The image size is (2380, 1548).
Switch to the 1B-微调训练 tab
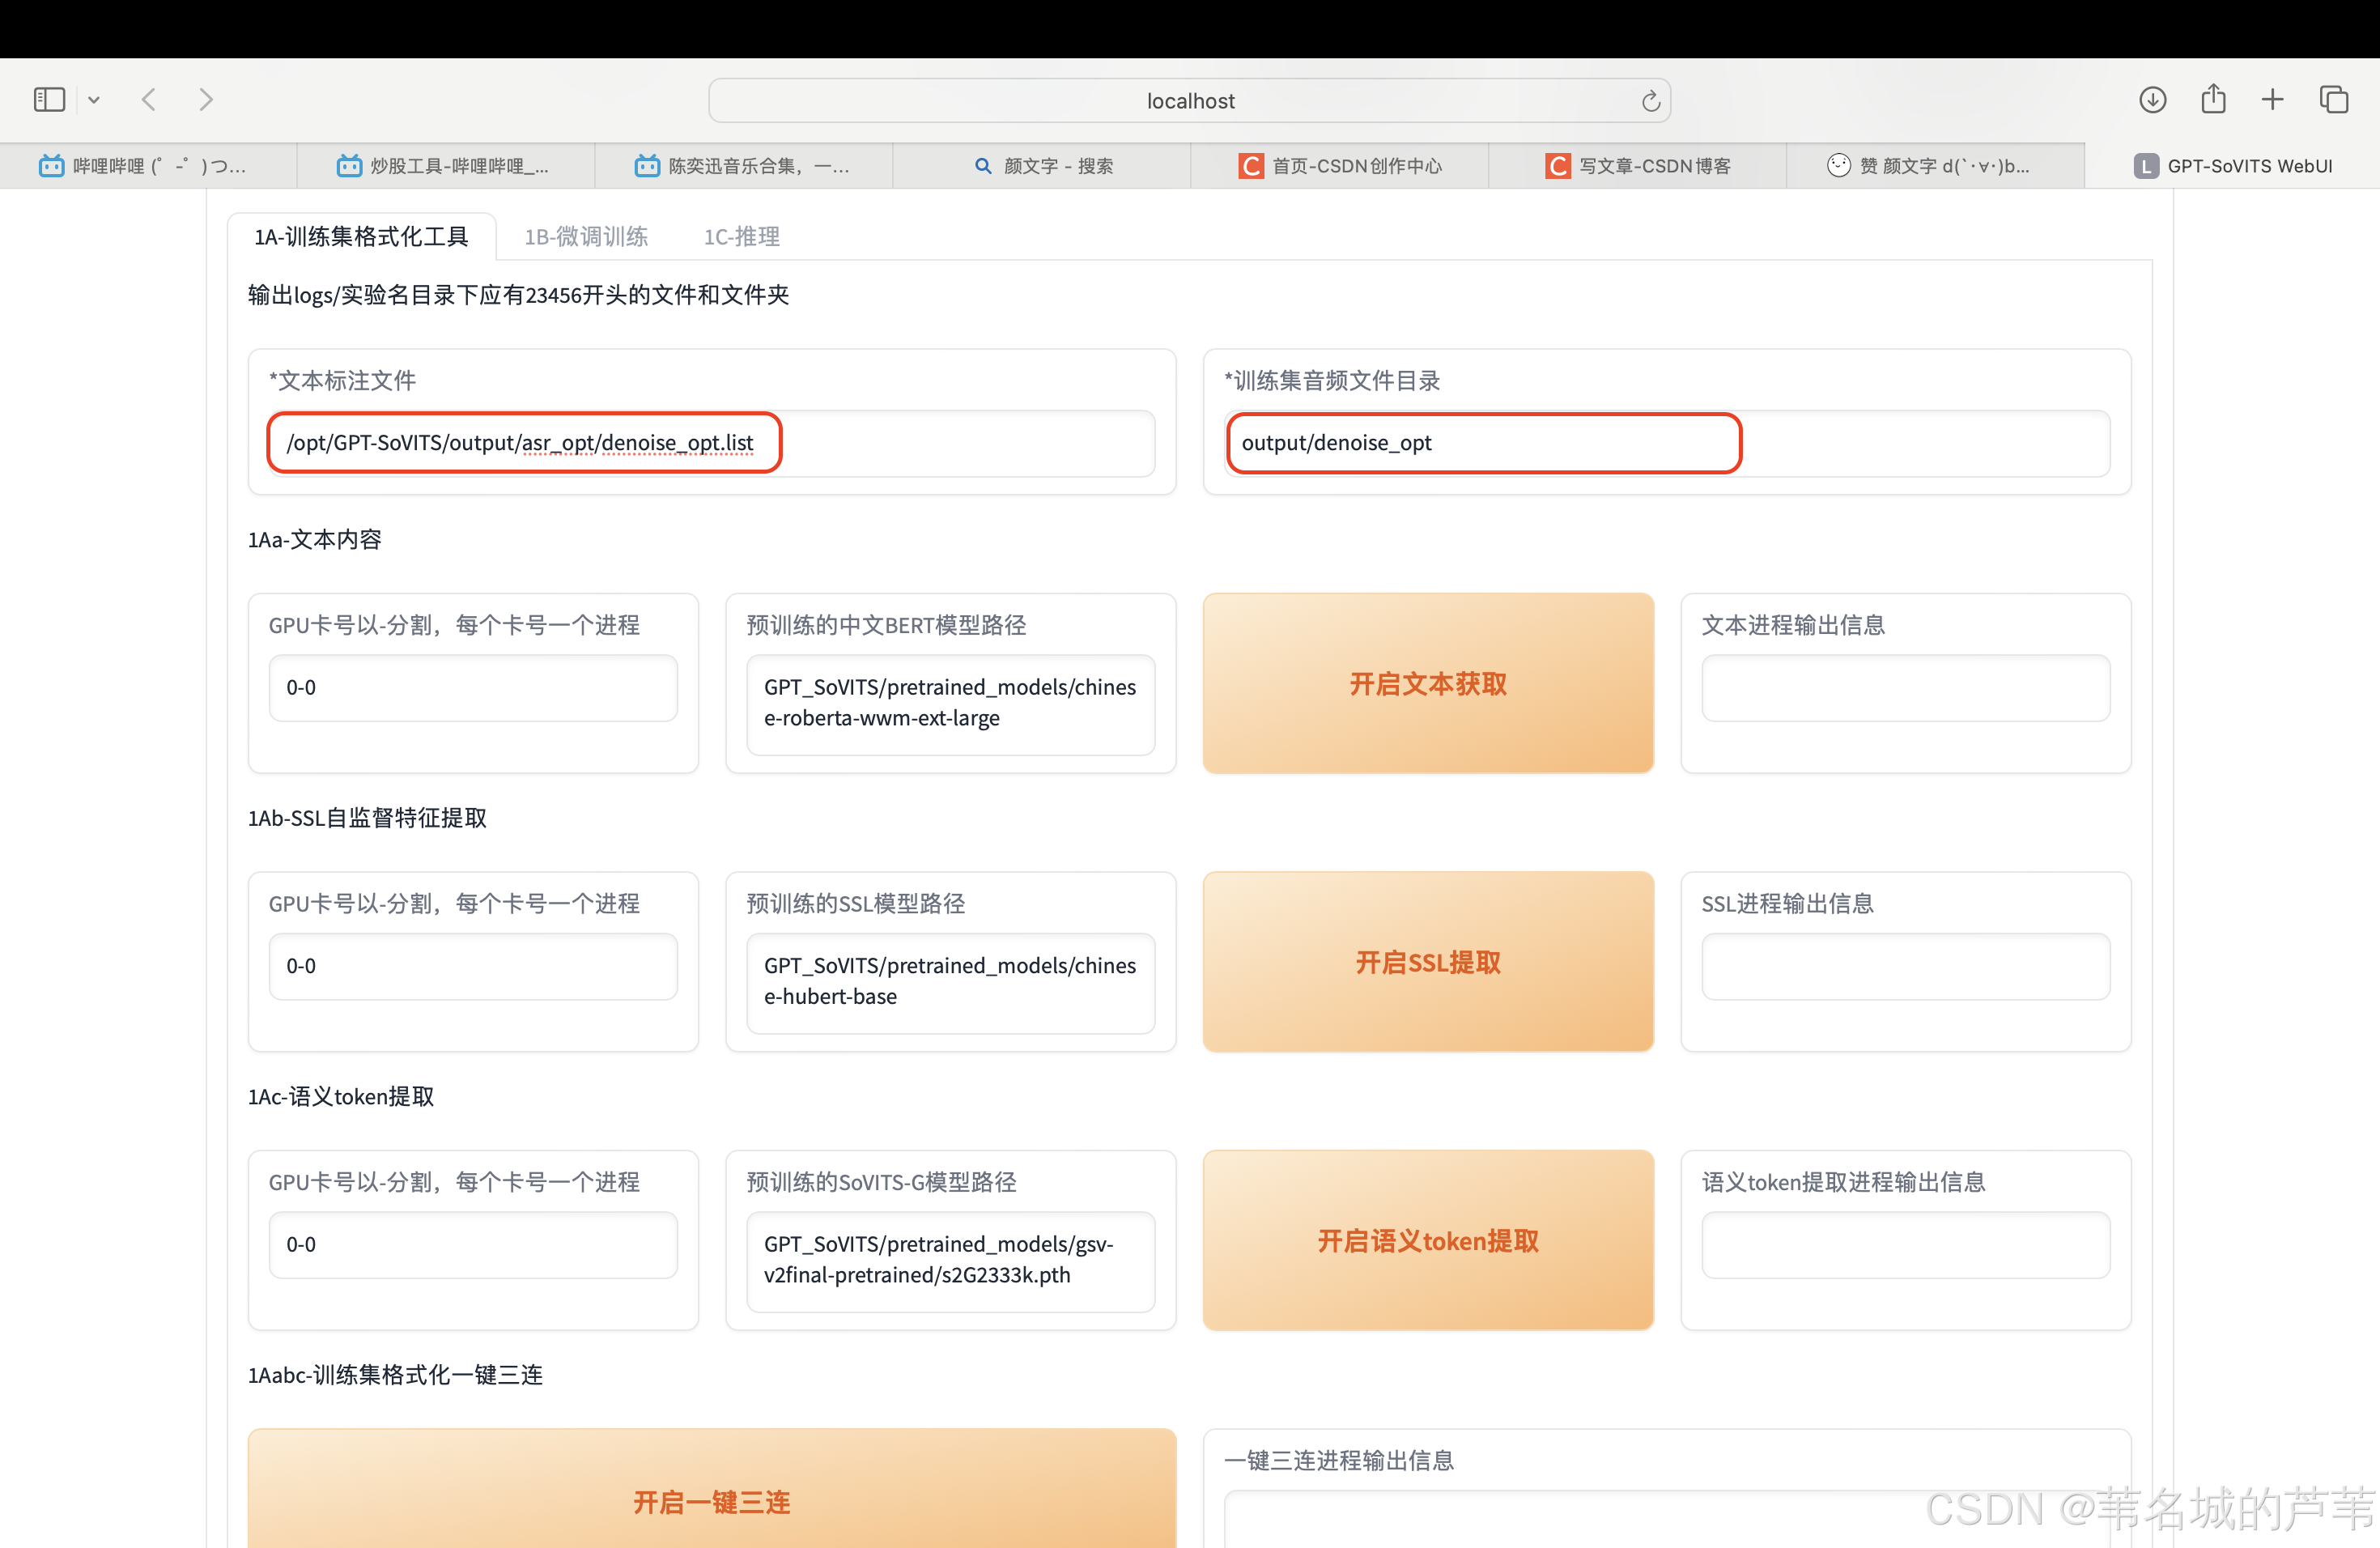tap(586, 237)
